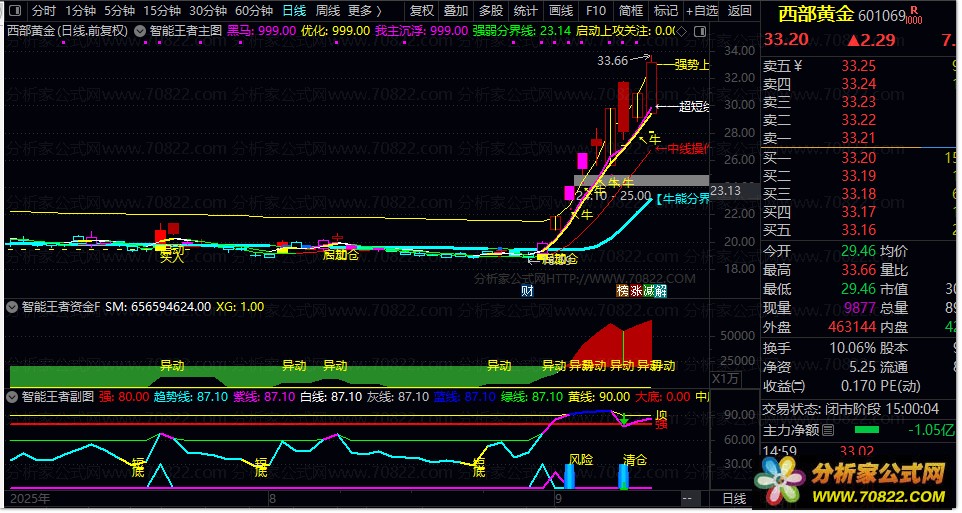The width and height of the screenshot is (962, 513).
Task: Click the panel layout icon at the toolbar's left end
Action: click(15, 10)
